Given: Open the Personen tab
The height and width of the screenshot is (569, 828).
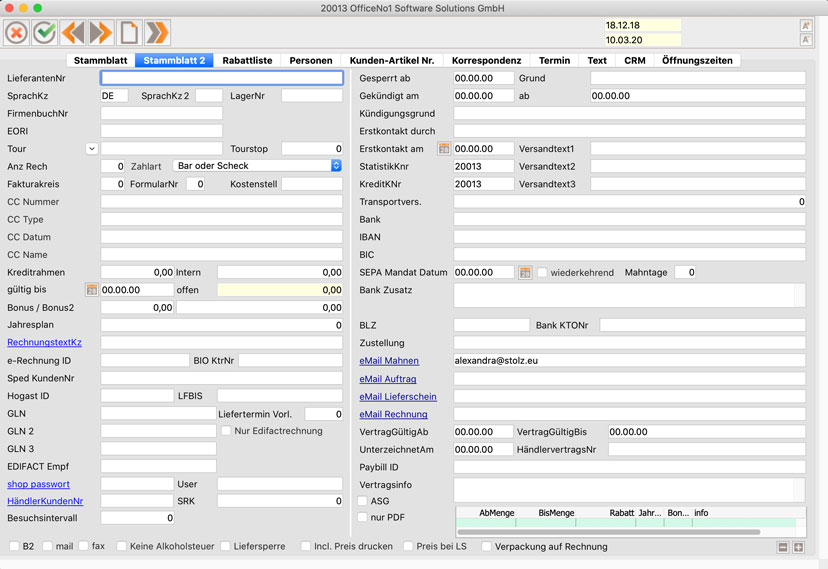Looking at the screenshot, I should point(311,60).
